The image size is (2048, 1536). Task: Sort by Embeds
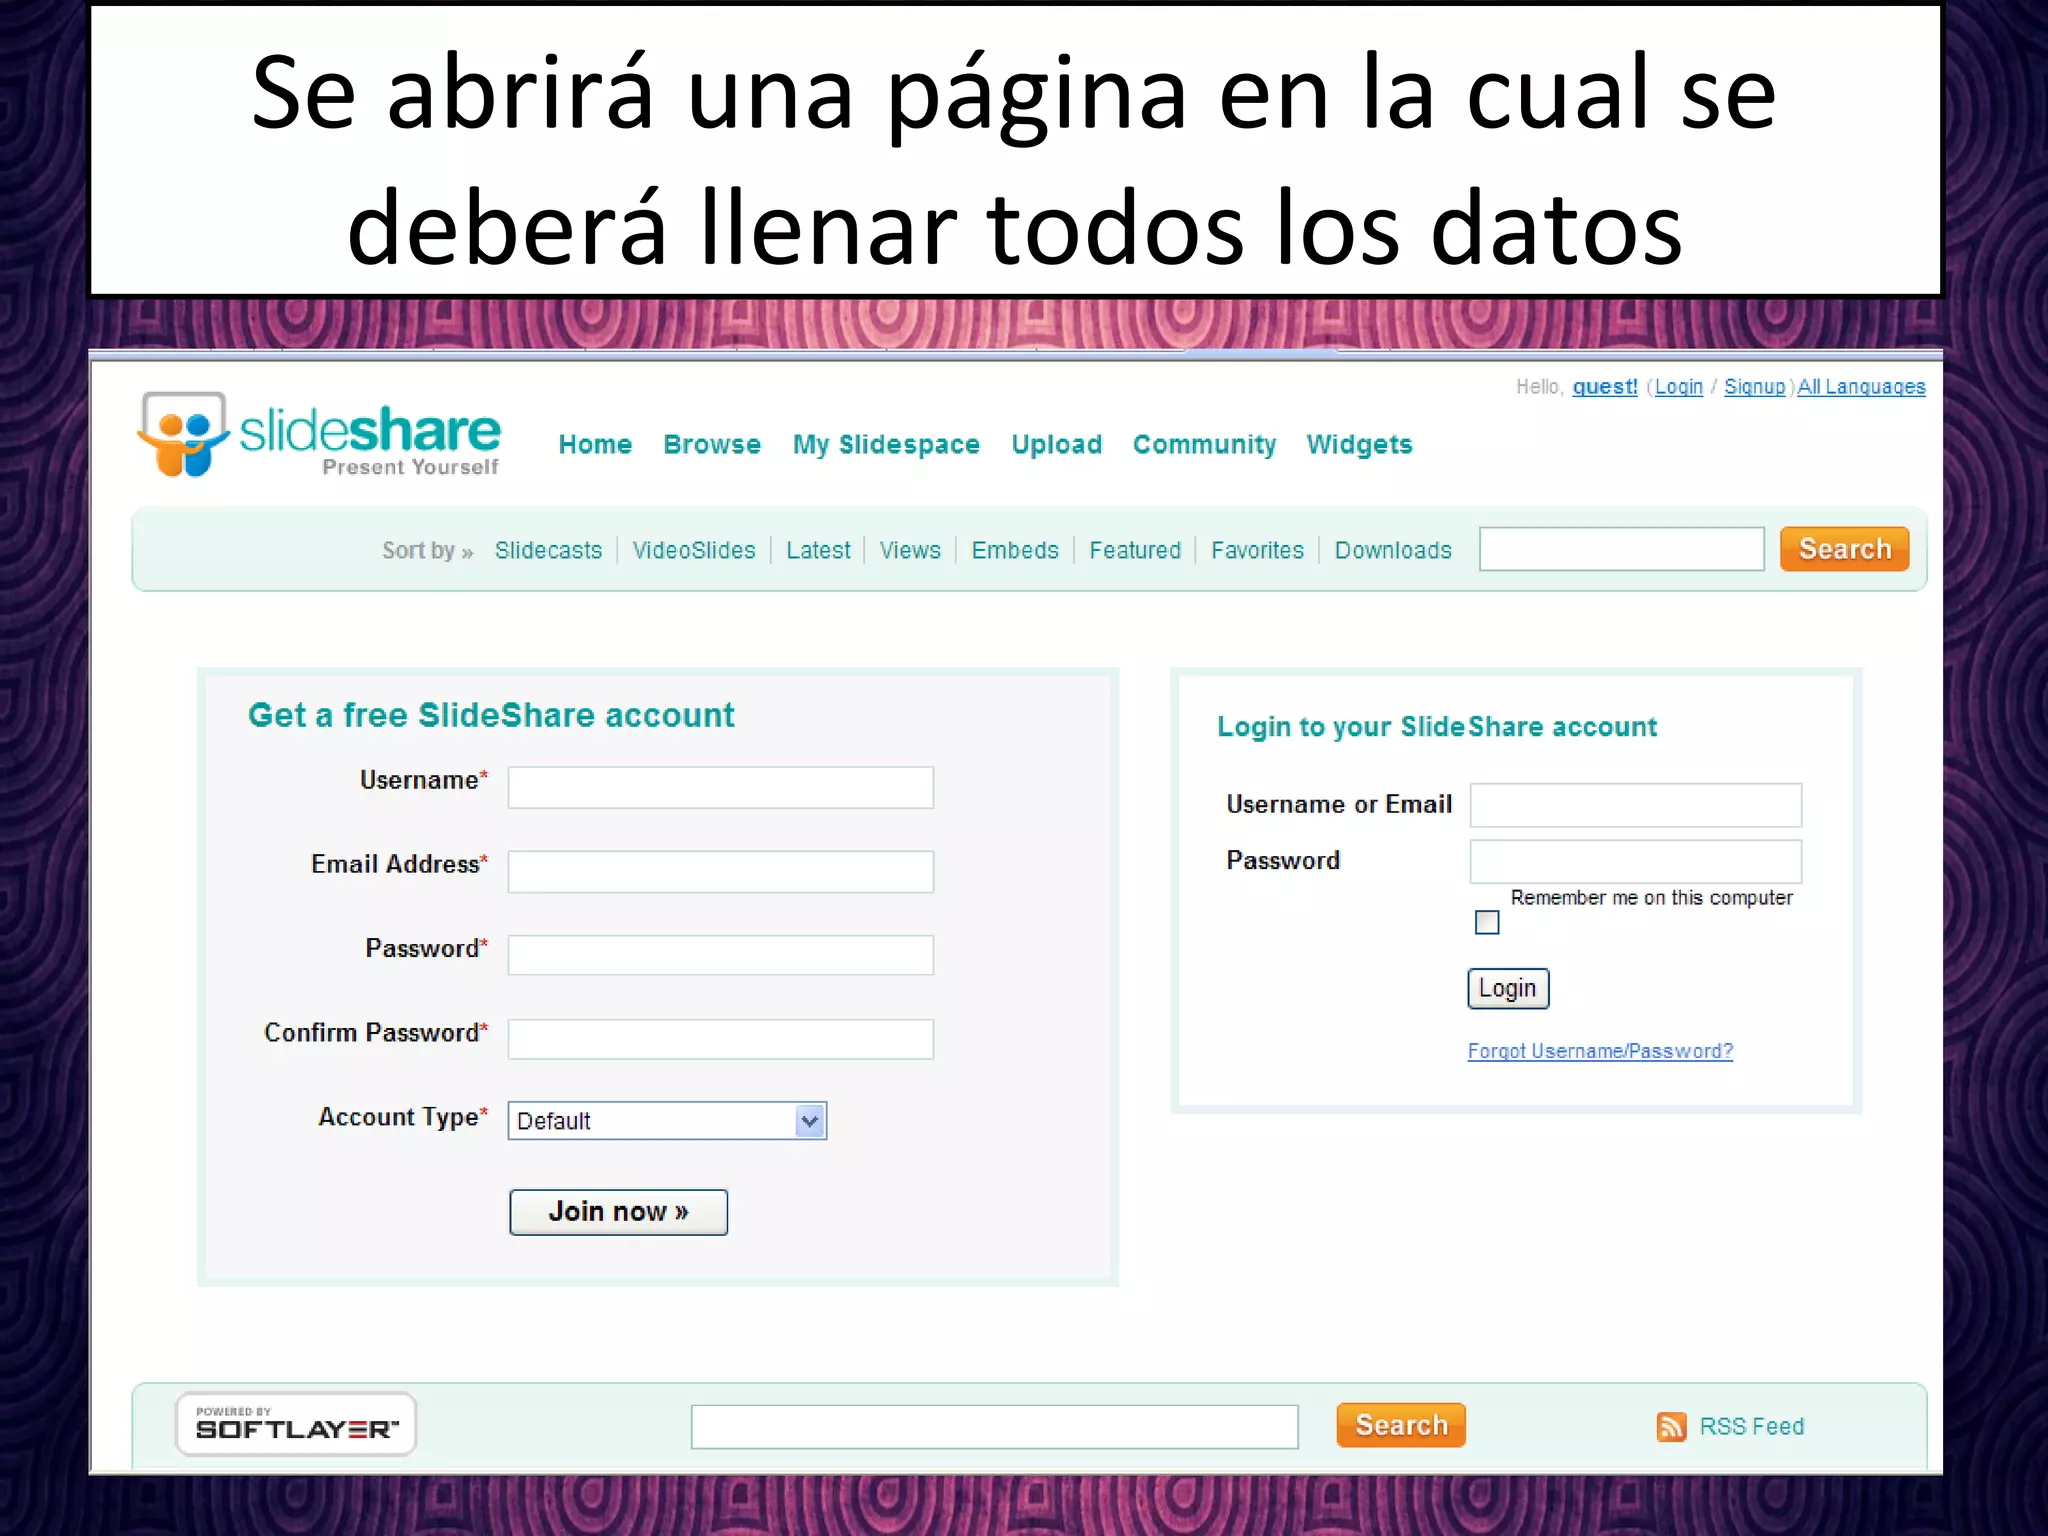coord(1015,550)
